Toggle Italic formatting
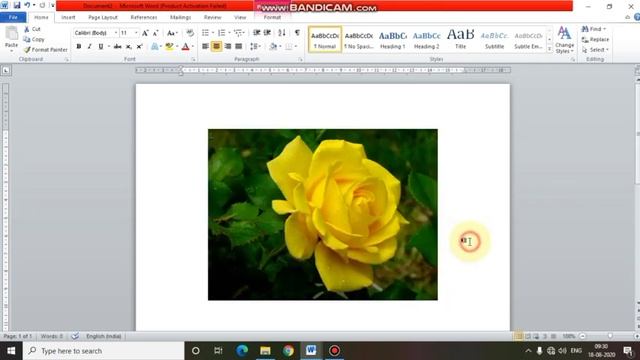The width and height of the screenshot is (640, 360). [89, 47]
